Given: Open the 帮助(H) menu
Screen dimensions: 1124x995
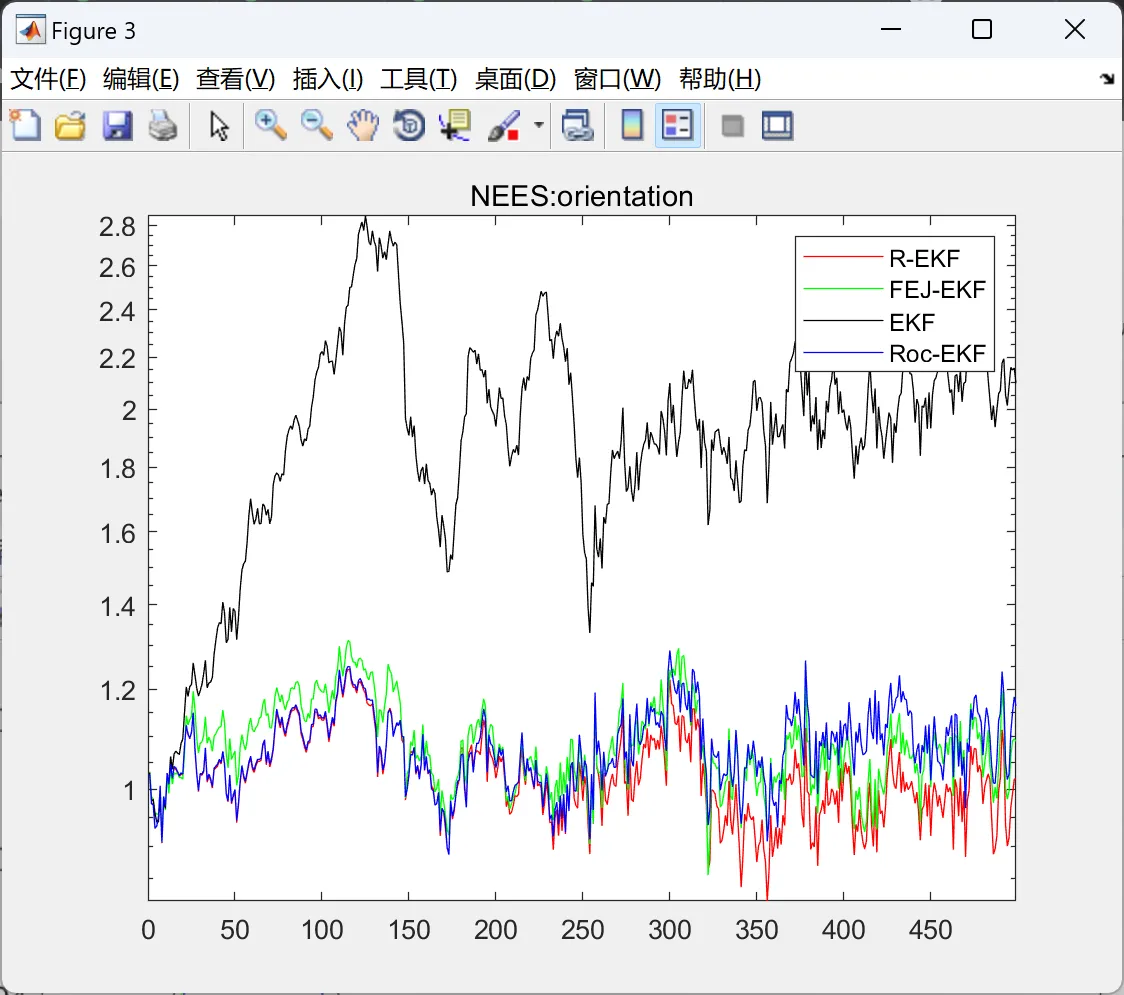Looking at the screenshot, I should pos(720,79).
